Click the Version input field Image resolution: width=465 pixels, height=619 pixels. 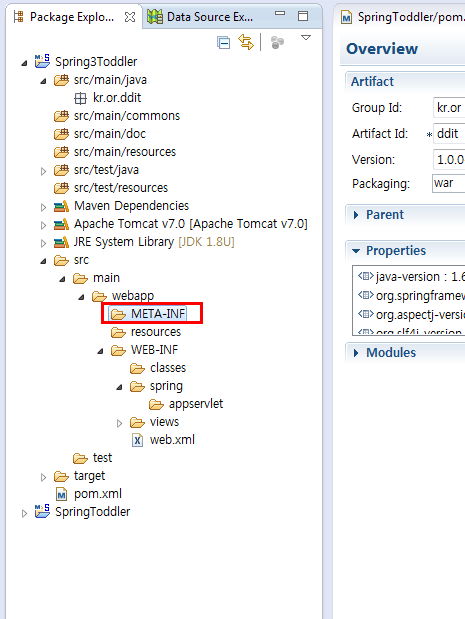tap(449, 159)
